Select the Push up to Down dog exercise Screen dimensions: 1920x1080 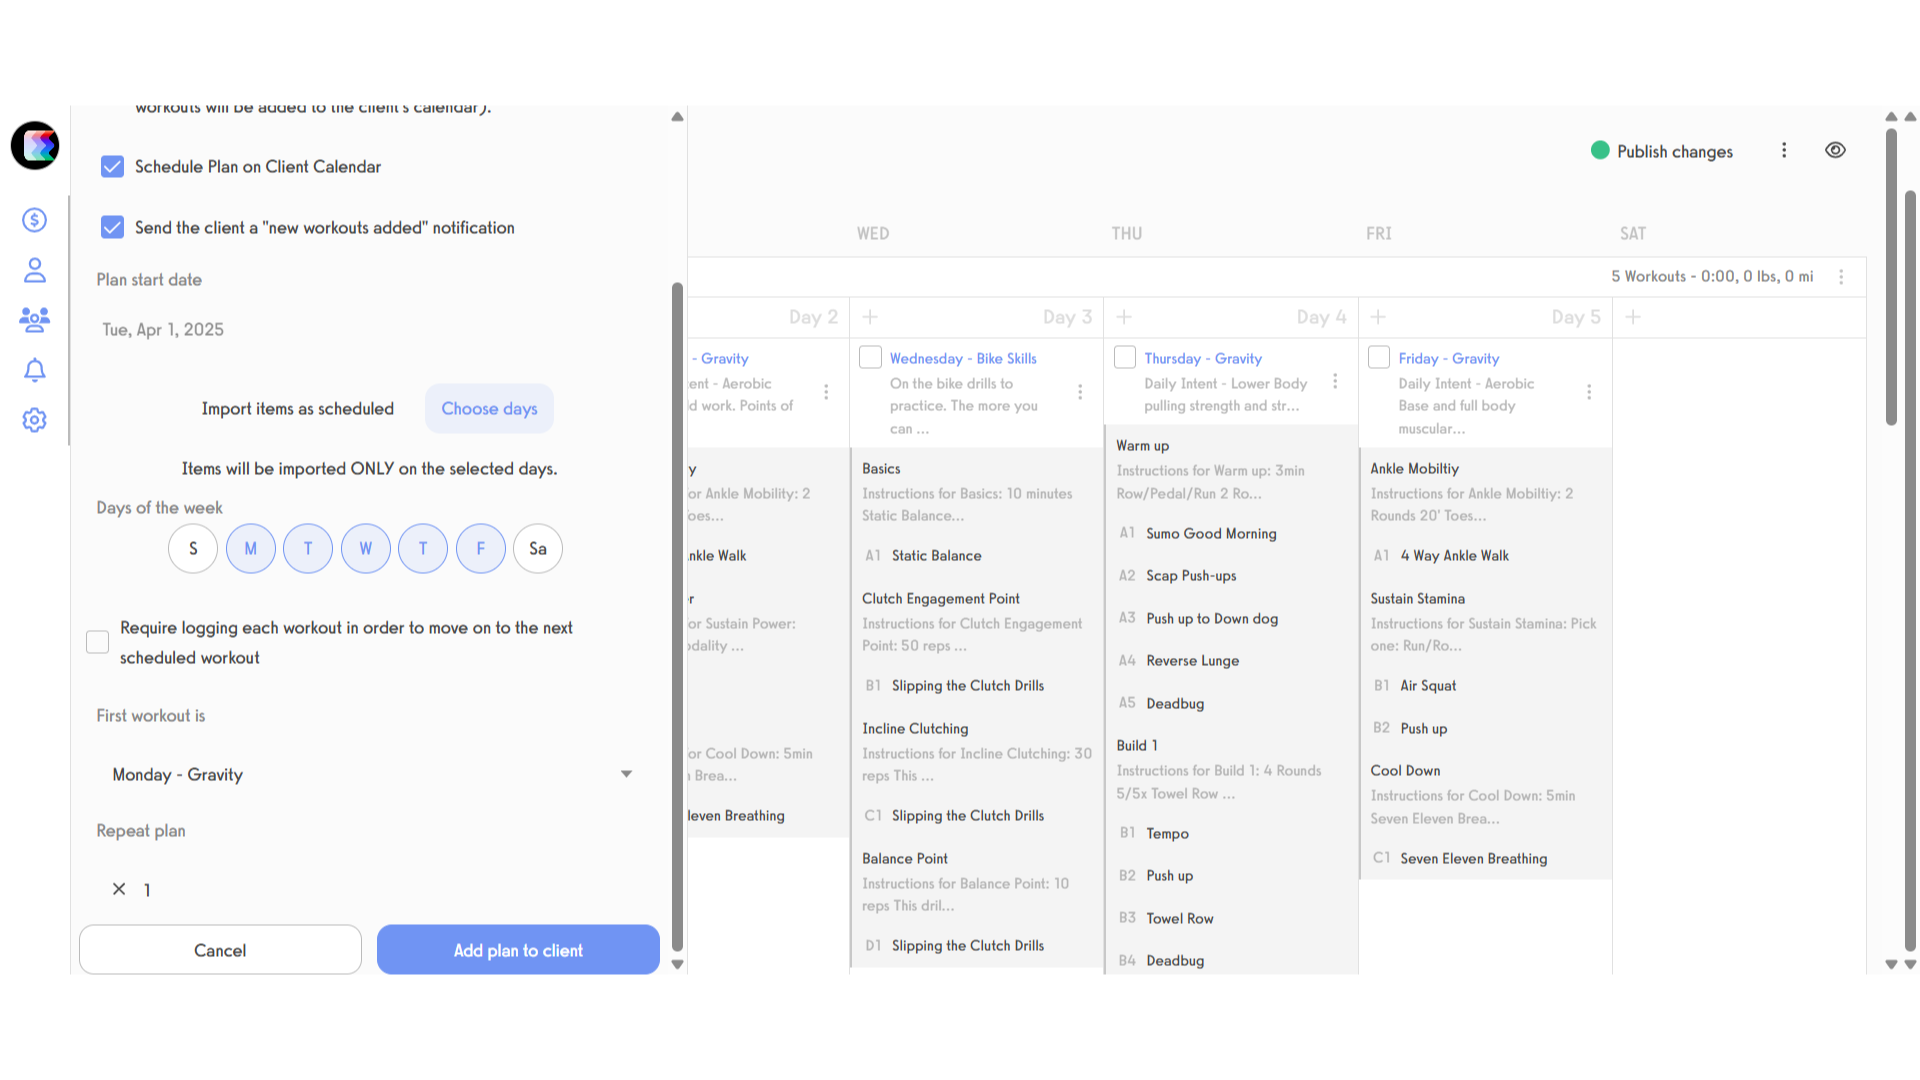coord(1212,619)
